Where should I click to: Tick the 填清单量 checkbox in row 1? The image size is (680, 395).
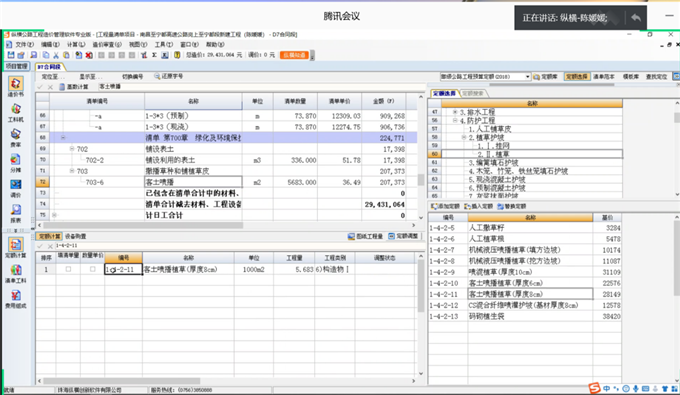coord(68,269)
